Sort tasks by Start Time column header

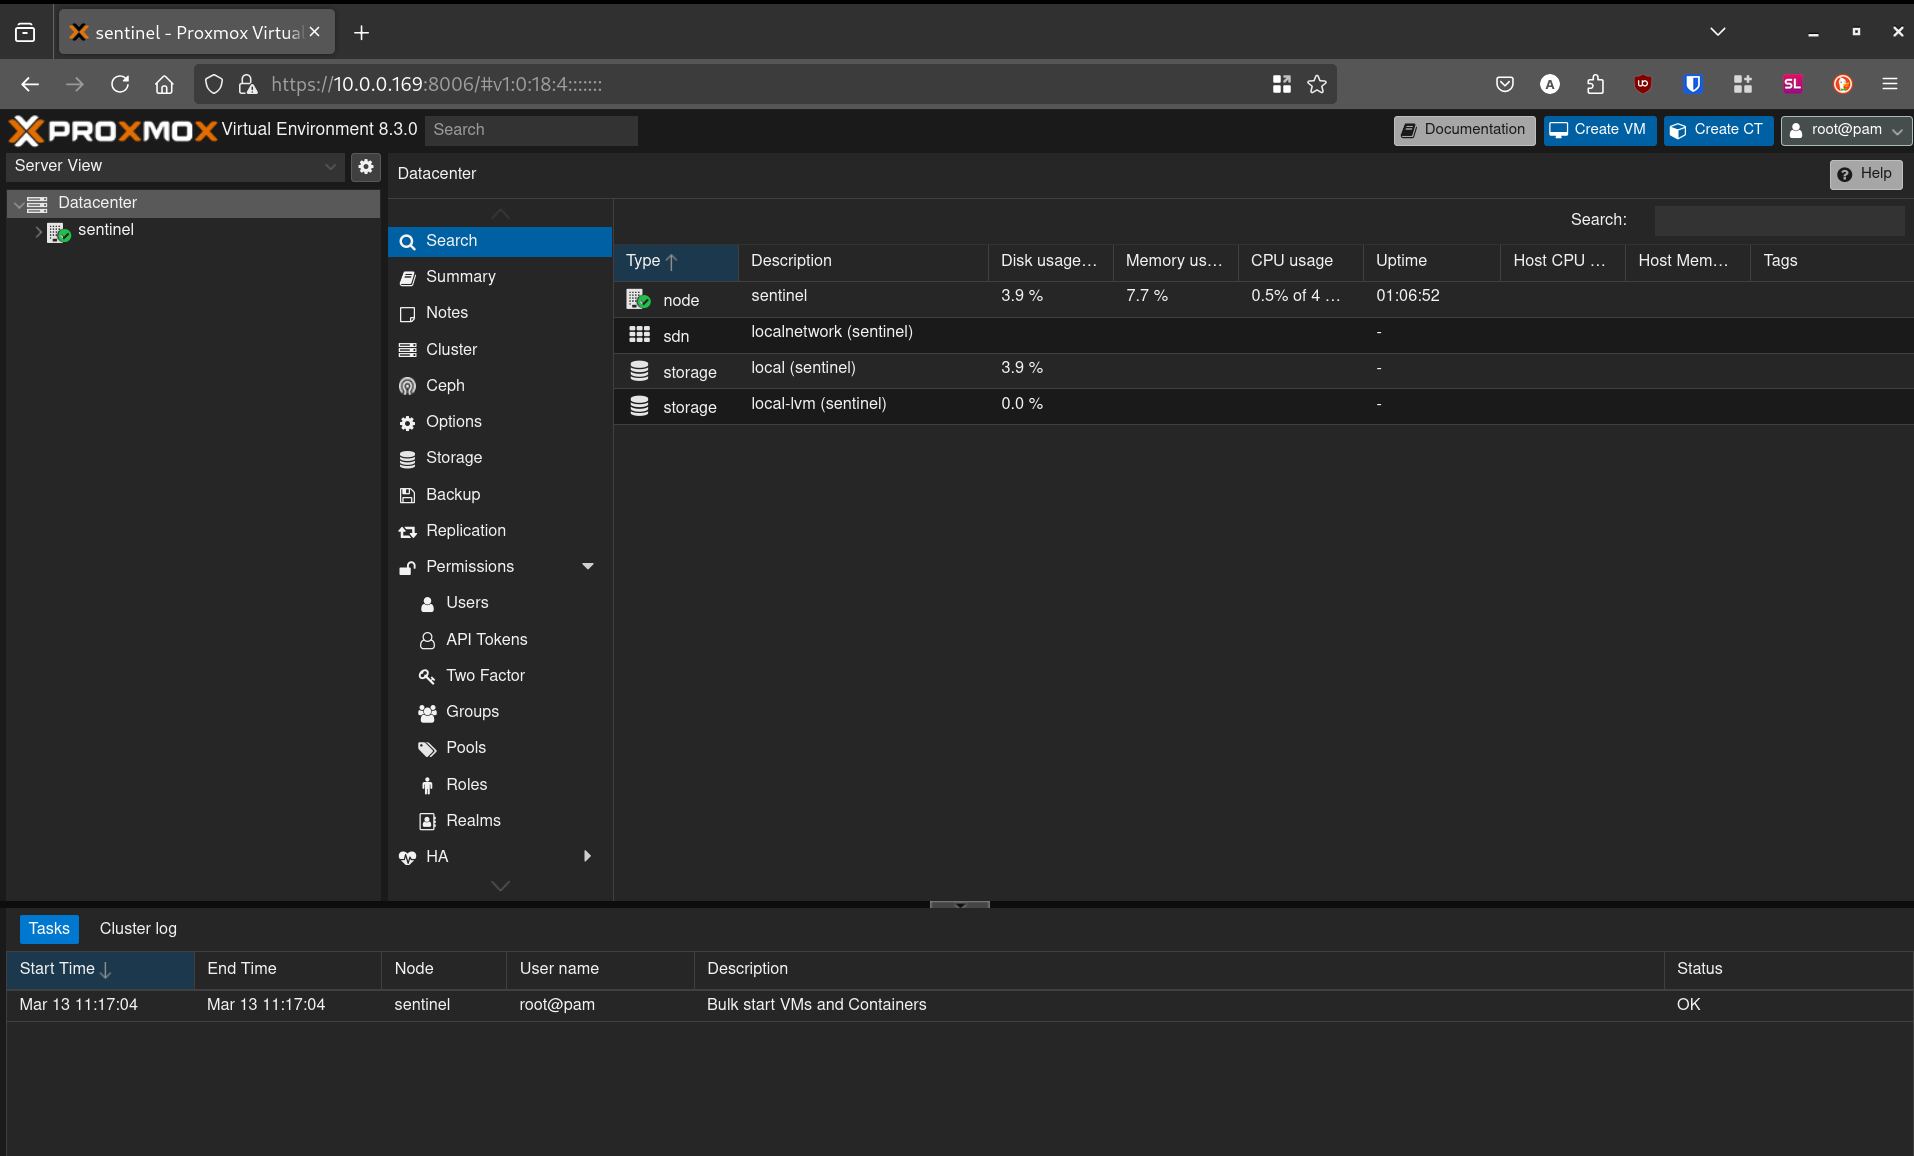pos(100,969)
